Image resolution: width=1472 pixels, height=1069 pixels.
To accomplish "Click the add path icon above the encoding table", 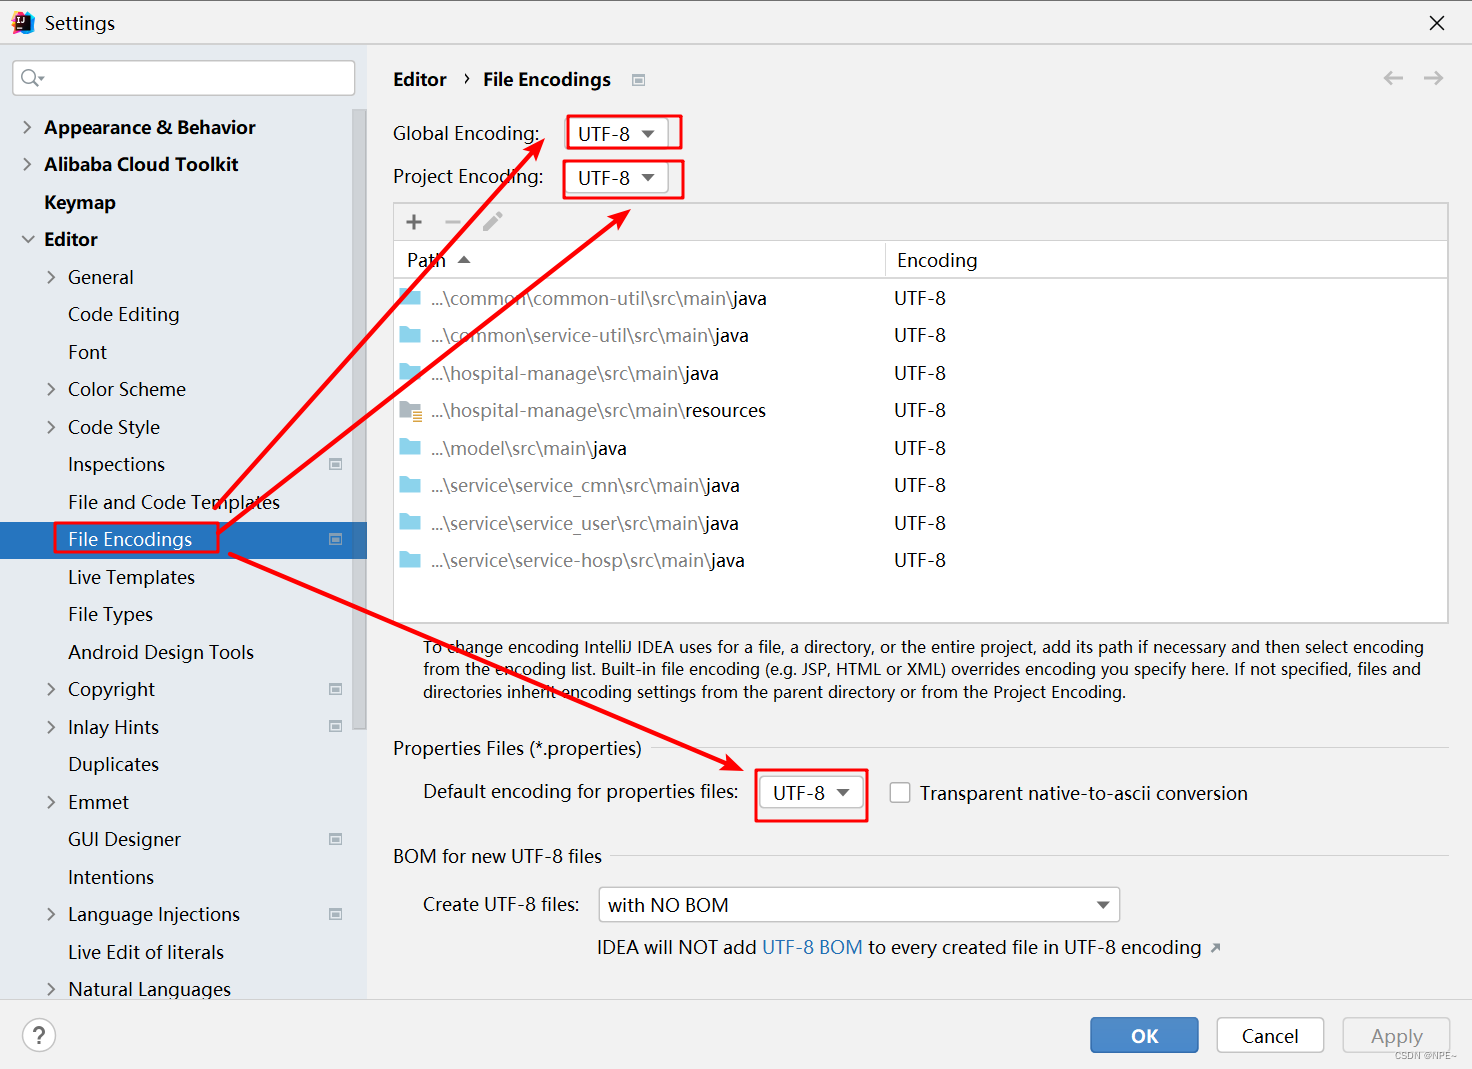I will point(414,221).
